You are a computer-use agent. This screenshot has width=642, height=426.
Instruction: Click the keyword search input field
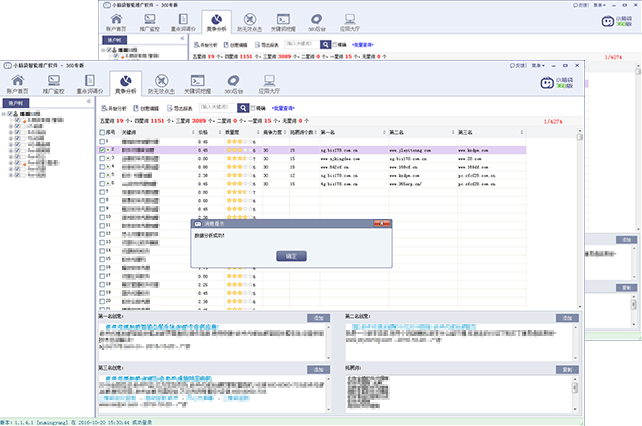[218, 107]
